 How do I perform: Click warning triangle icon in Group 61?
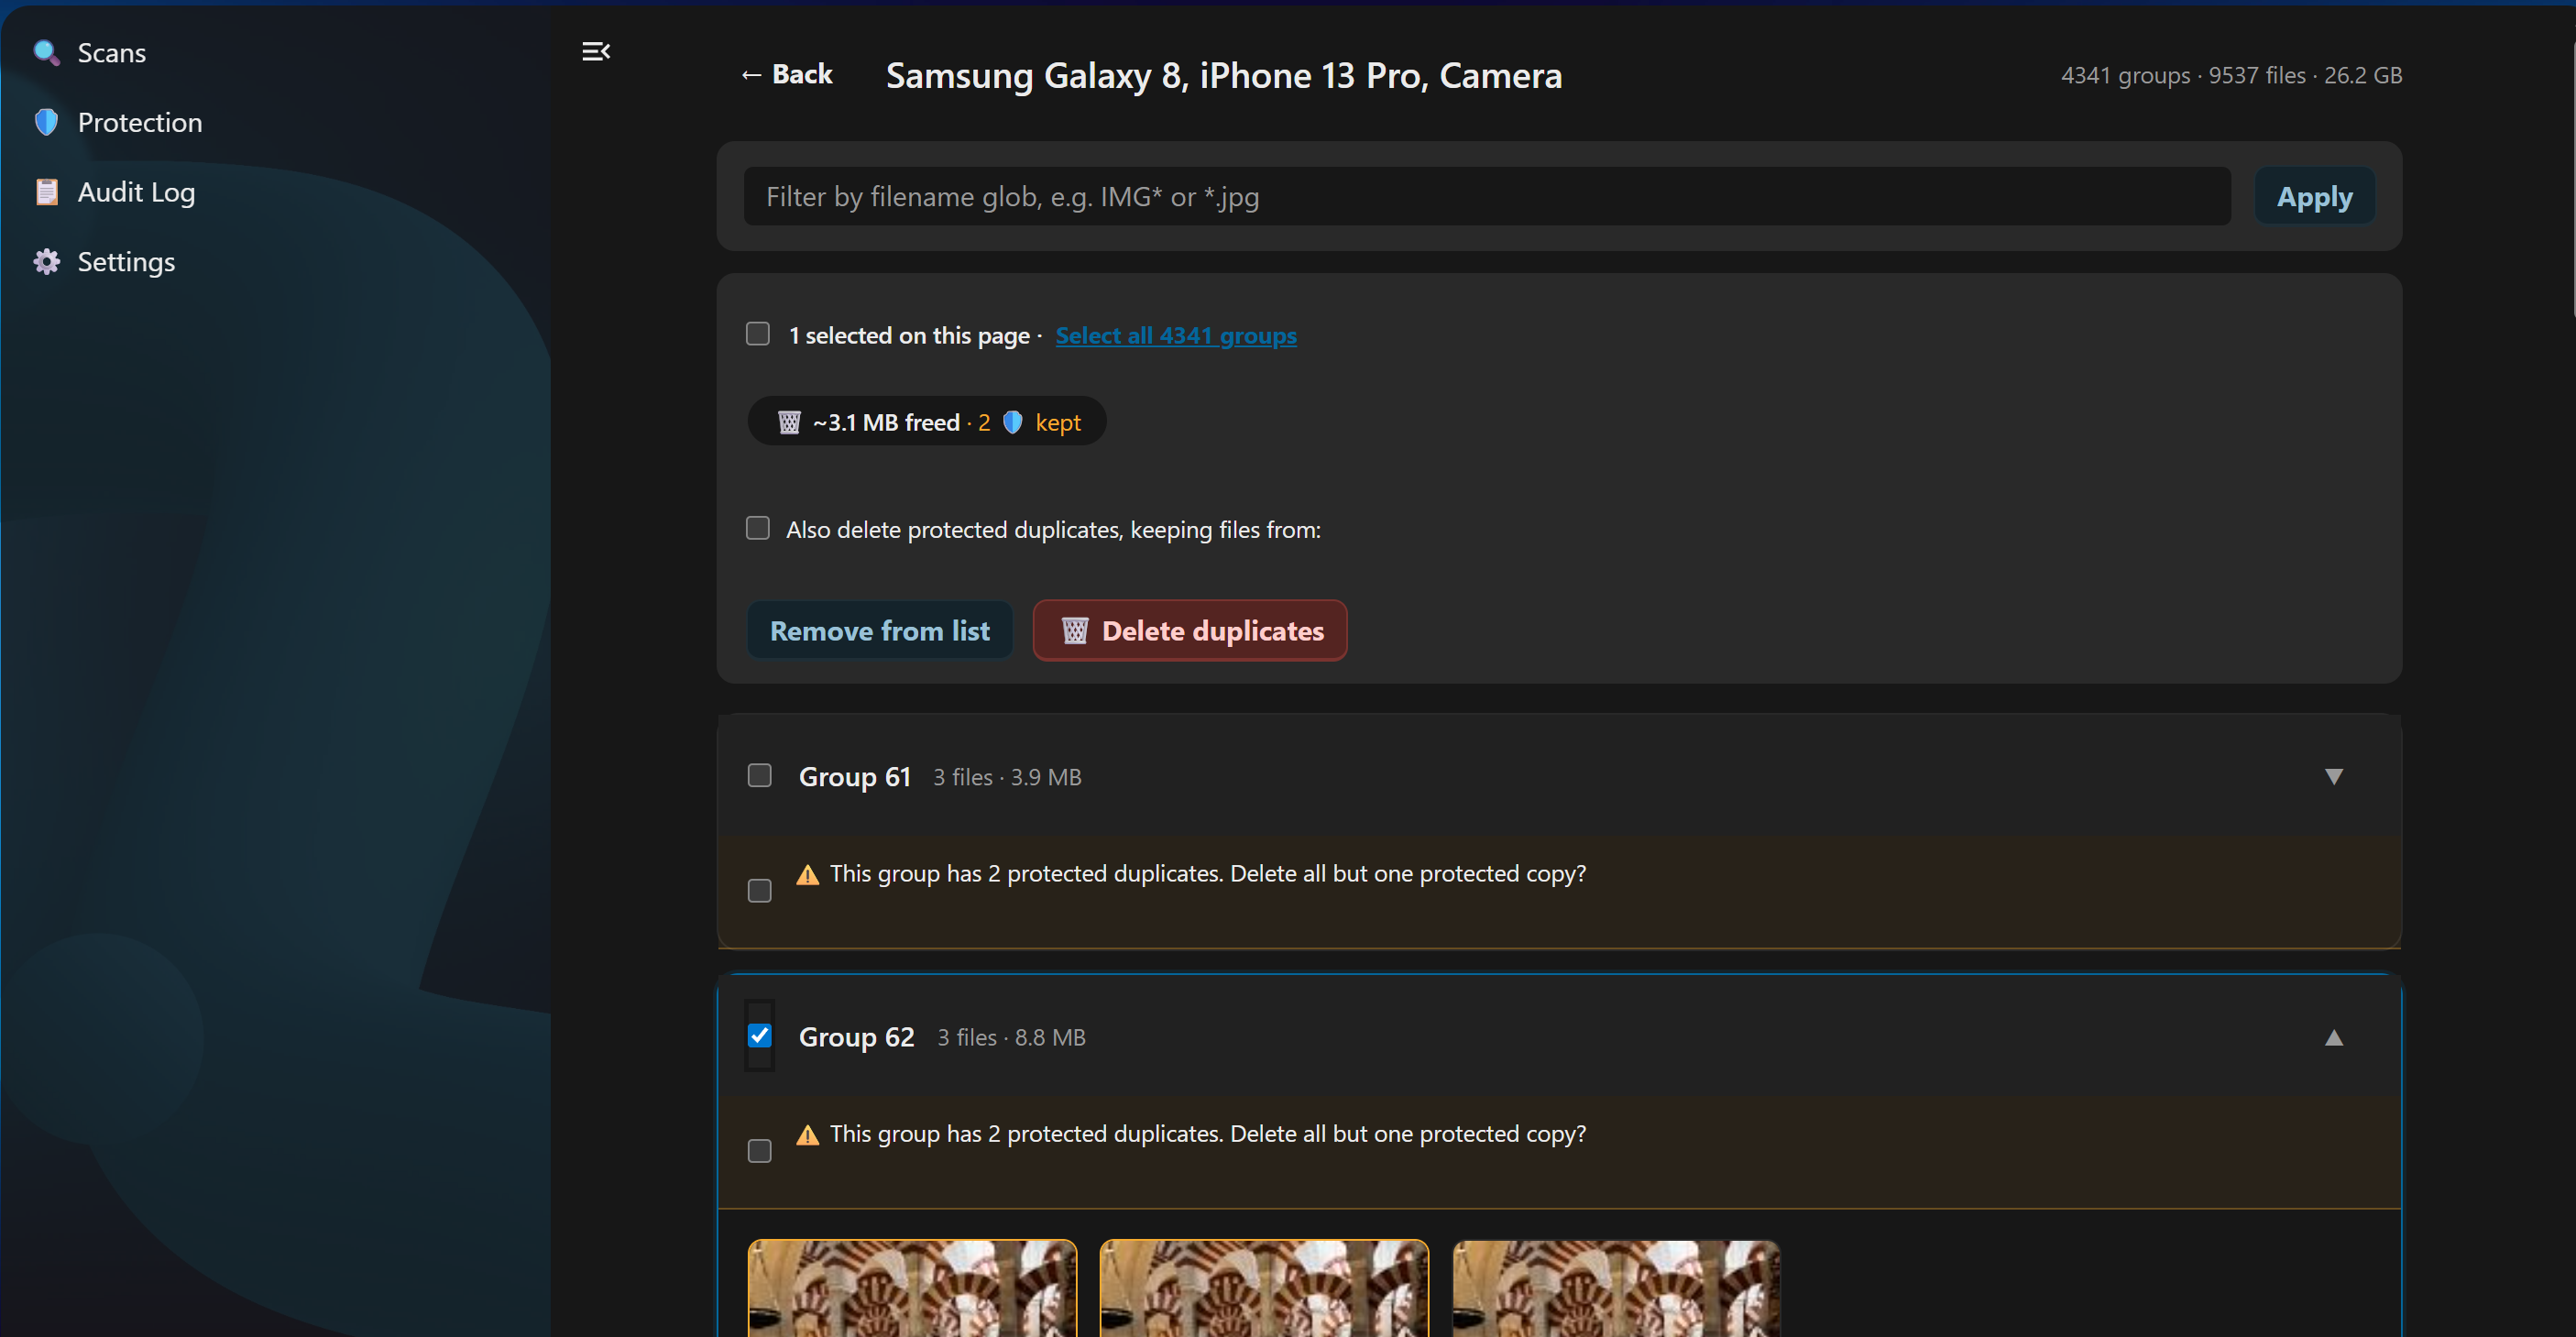(807, 875)
